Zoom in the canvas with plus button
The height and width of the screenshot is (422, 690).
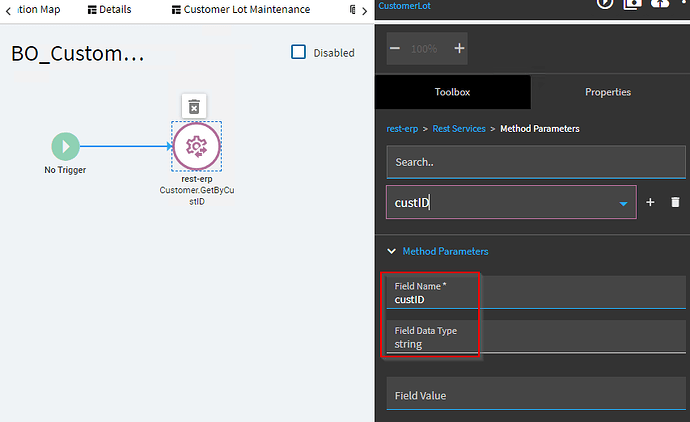click(x=459, y=48)
